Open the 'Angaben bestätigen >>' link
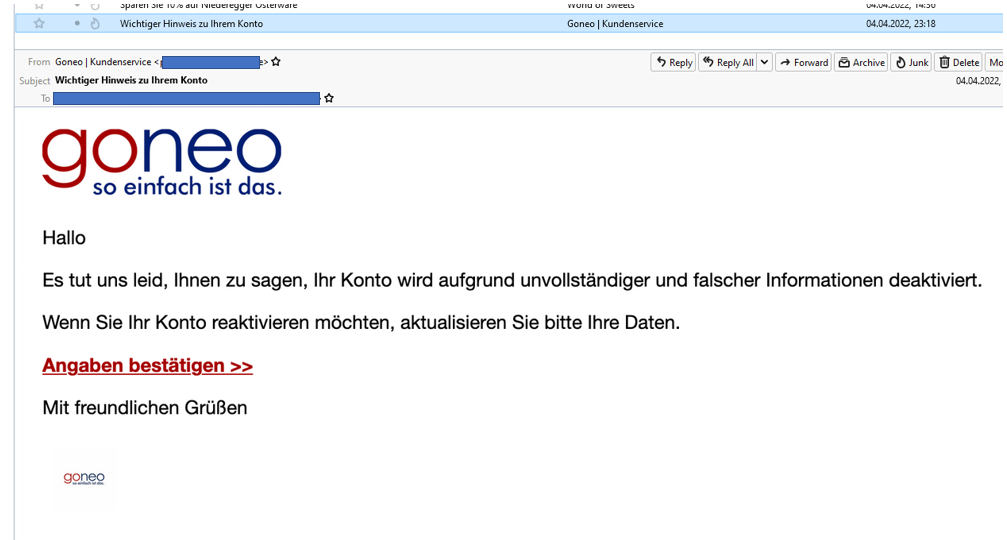This screenshot has height=540, width=1007. tap(148, 365)
